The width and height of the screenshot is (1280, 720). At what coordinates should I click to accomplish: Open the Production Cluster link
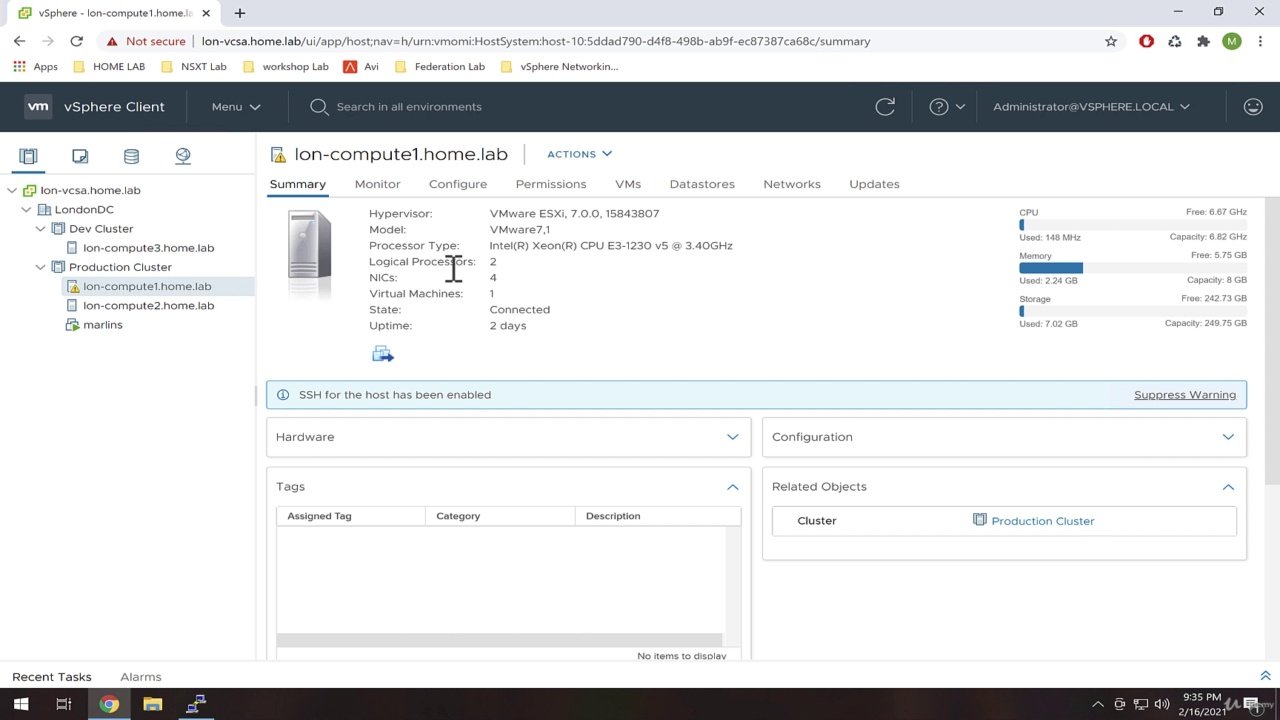(x=1043, y=521)
